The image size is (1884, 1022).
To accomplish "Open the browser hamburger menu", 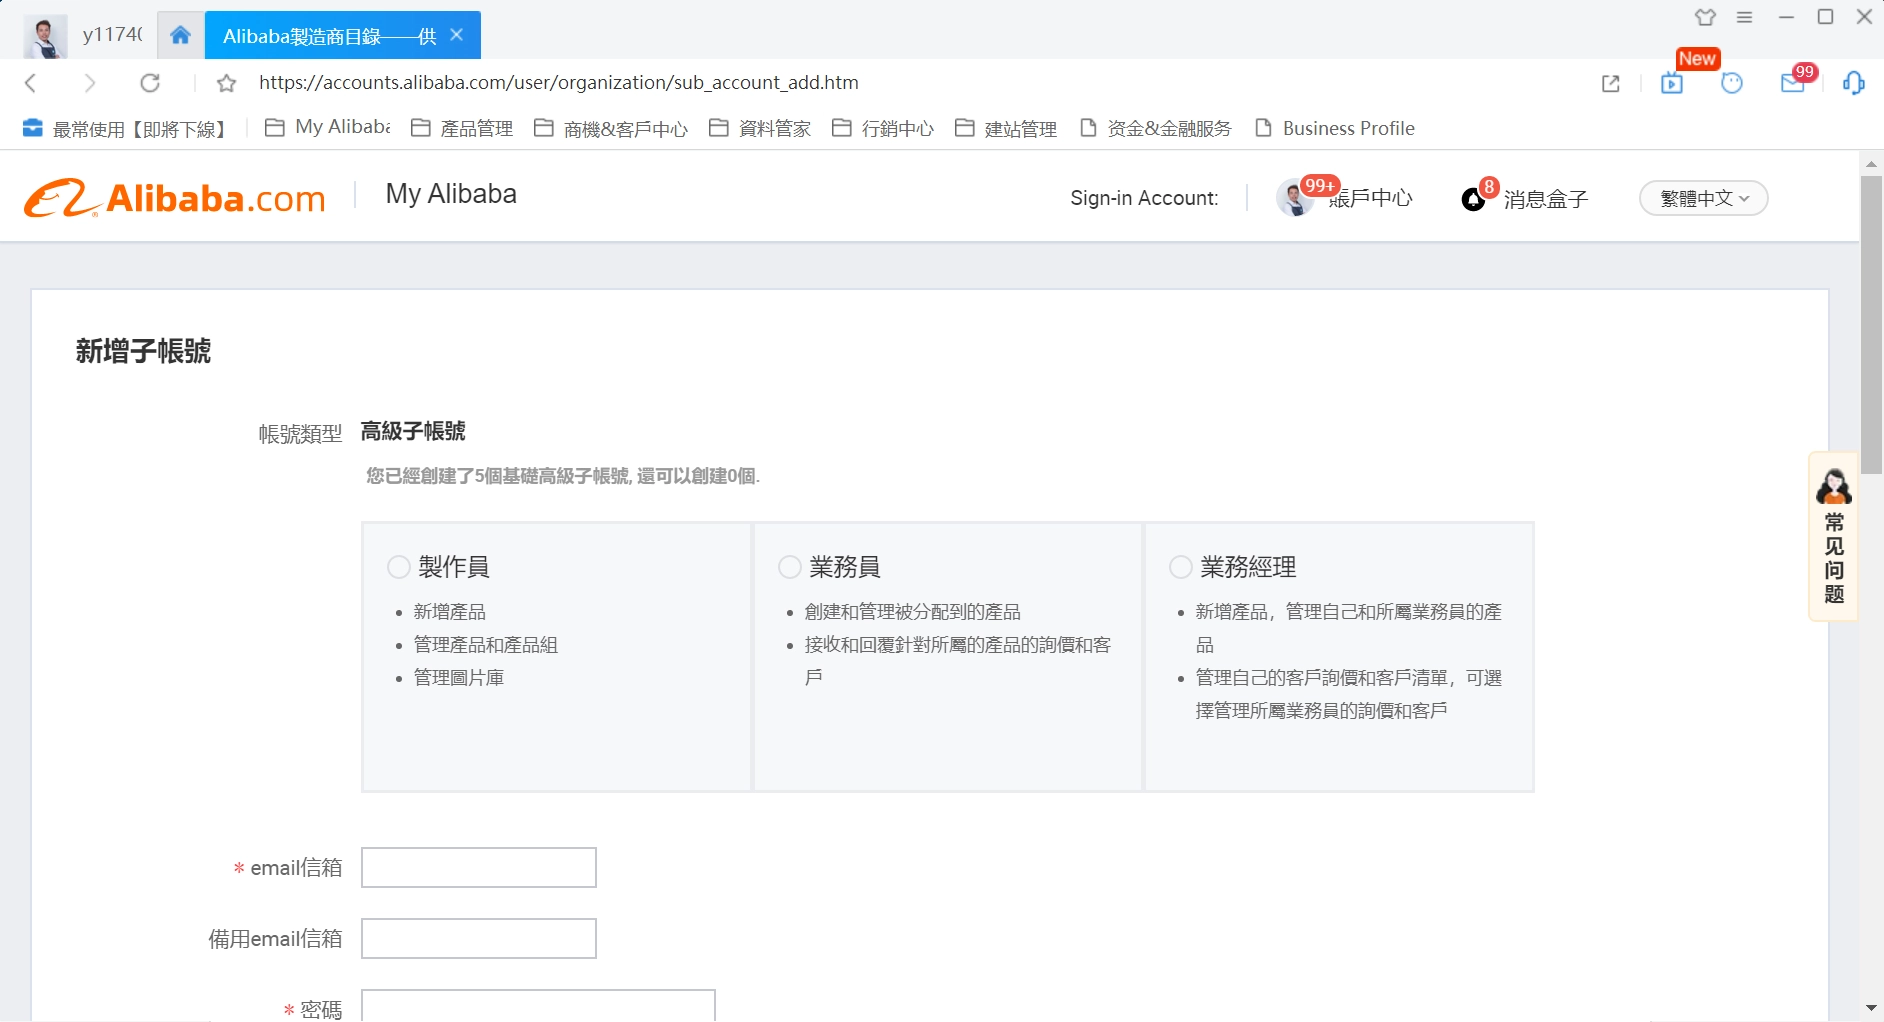I will coord(1745,17).
